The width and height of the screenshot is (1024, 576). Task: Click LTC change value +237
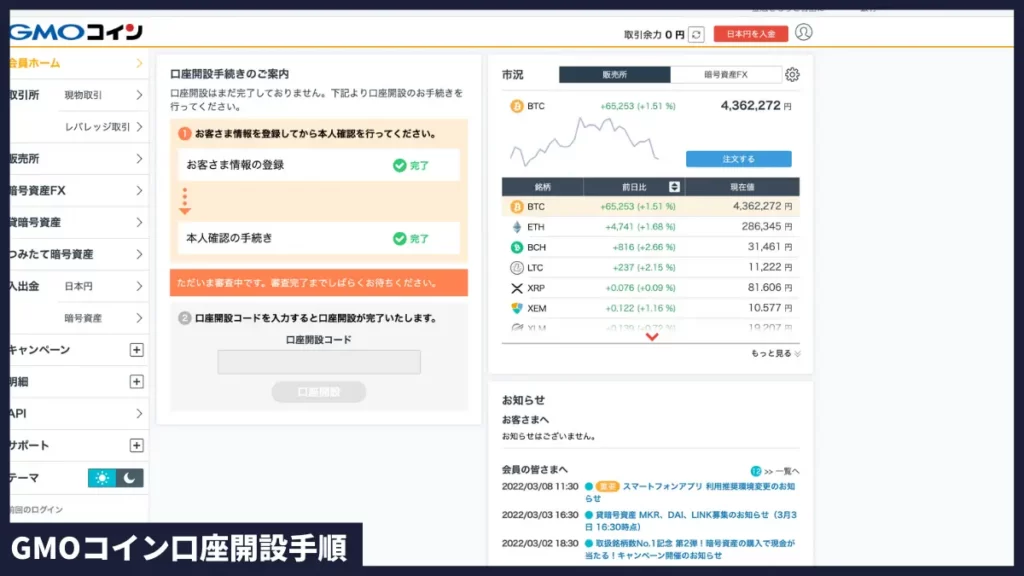(x=643, y=267)
